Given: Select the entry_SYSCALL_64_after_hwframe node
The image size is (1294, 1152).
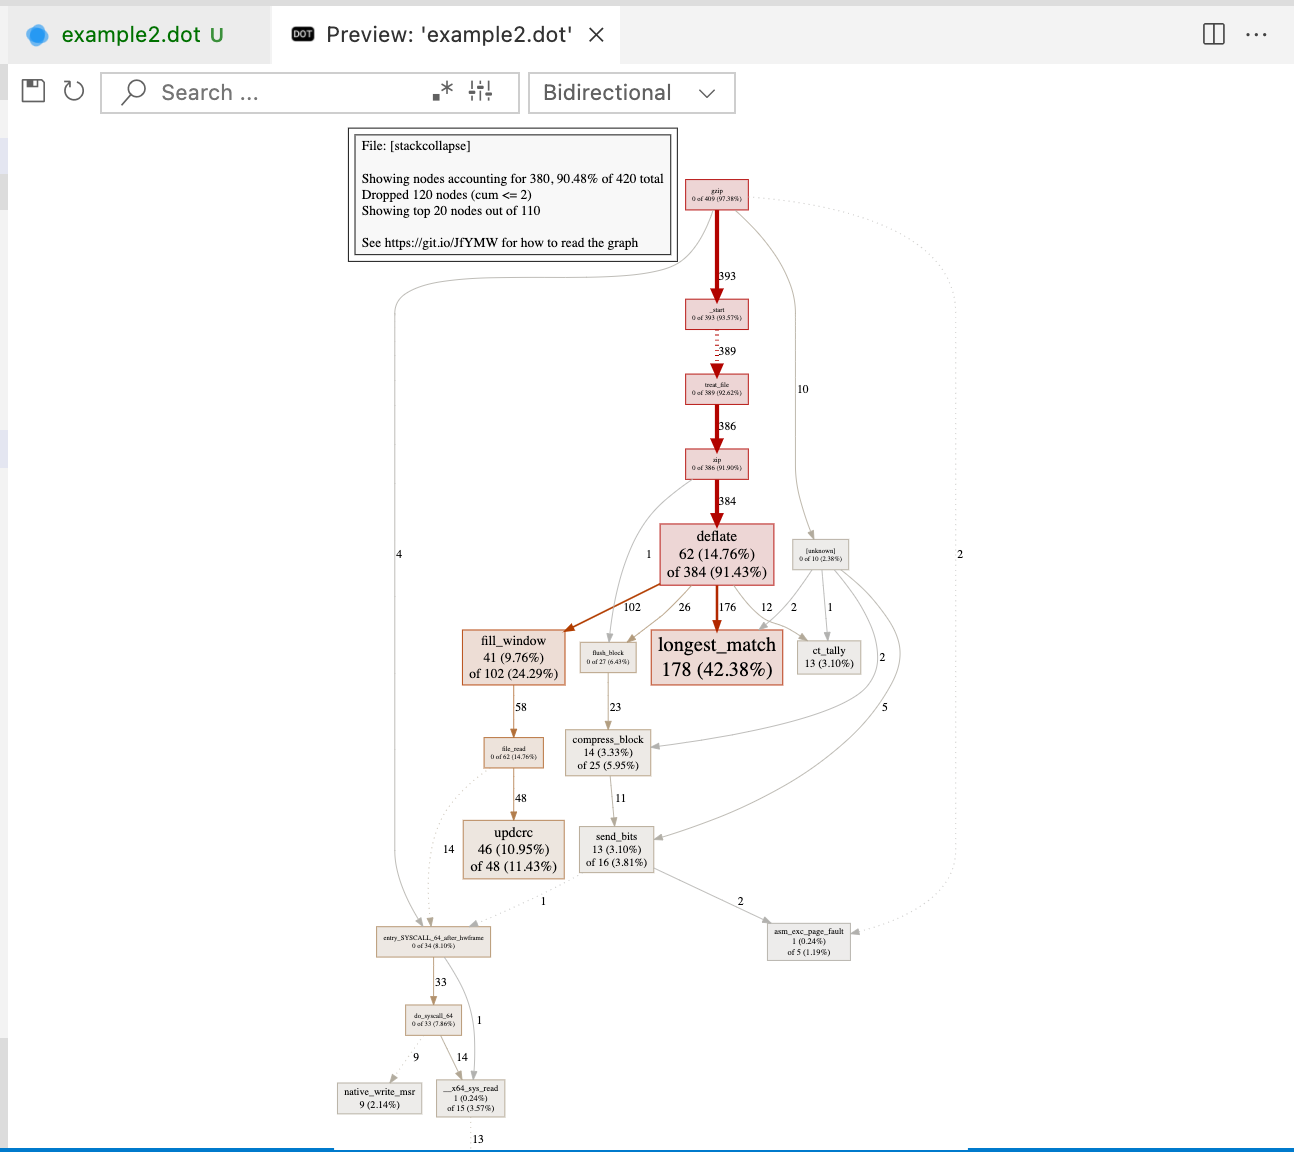Looking at the screenshot, I should (434, 942).
